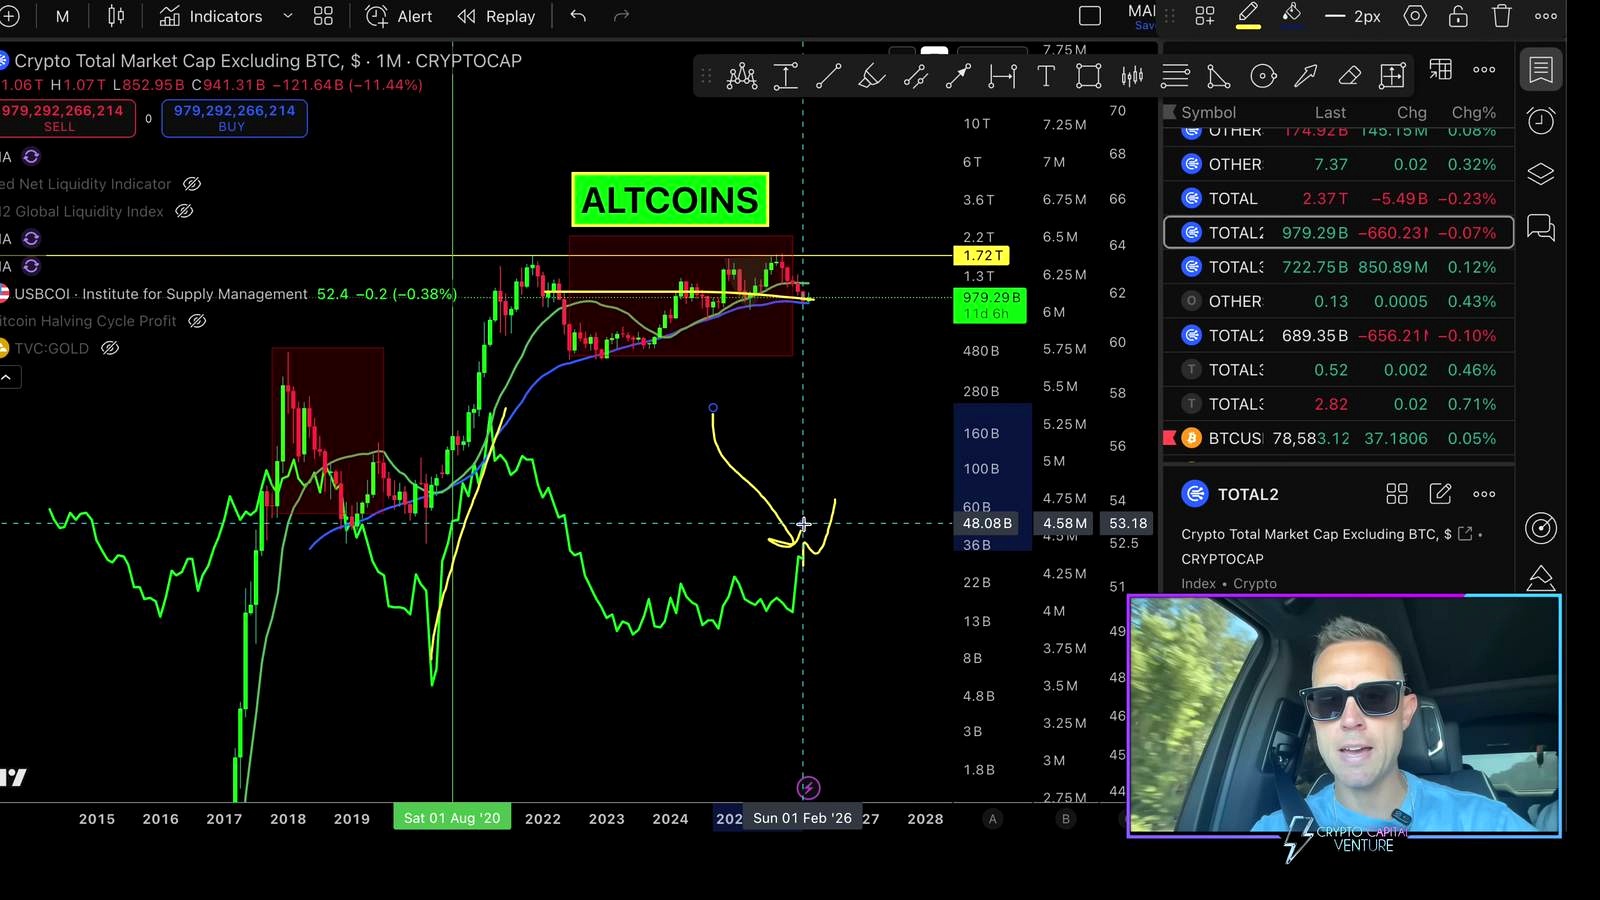Show the Bitcoin Halving Cycle Profit indicator
The image size is (1600, 900).
pos(197,321)
